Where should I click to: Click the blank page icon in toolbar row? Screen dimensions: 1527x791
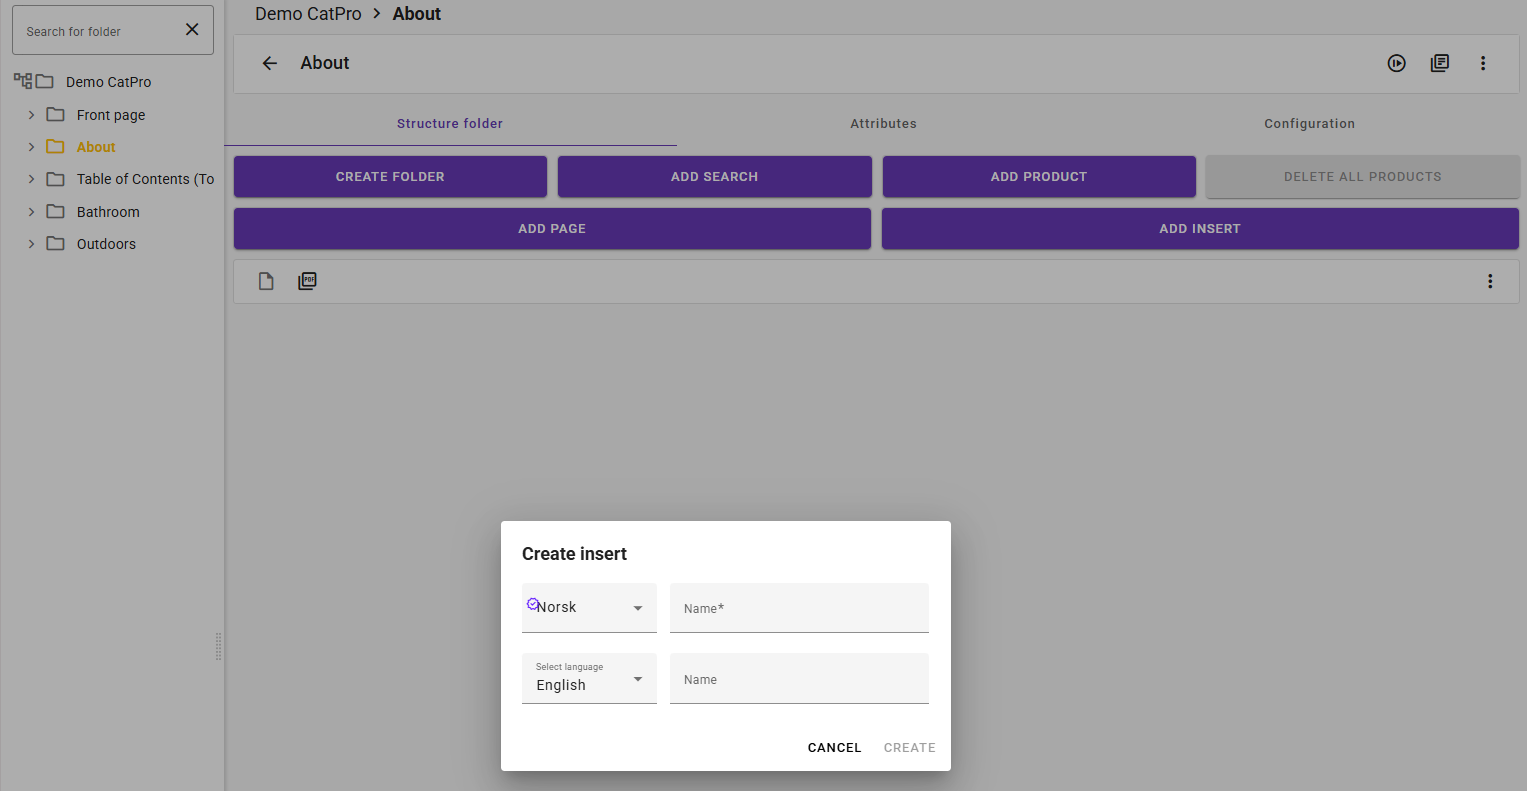(266, 281)
